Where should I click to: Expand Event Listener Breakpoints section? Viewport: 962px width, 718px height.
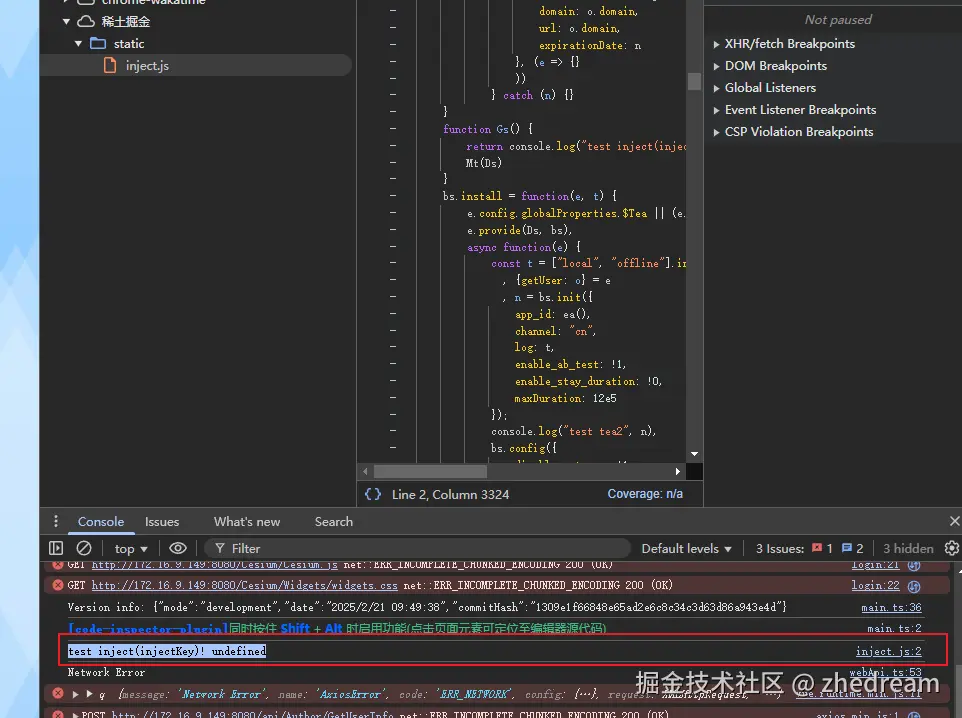[x=800, y=110]
